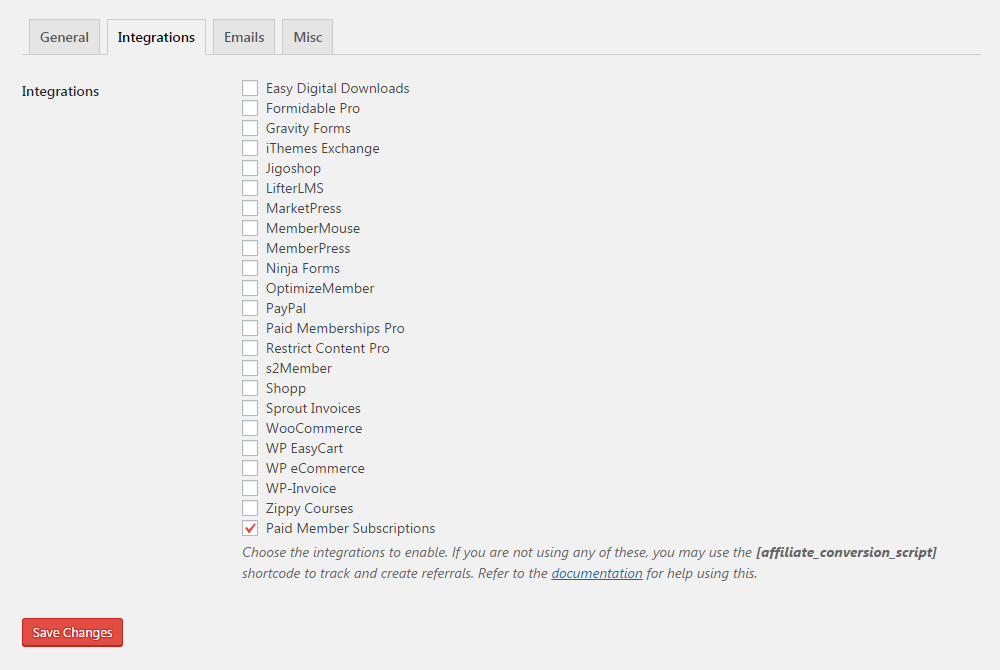Image resolution: width=1000 pixels, height=670 pixels.
Task: Toggle the PayPal checkbox
Action: coord(250,308)
